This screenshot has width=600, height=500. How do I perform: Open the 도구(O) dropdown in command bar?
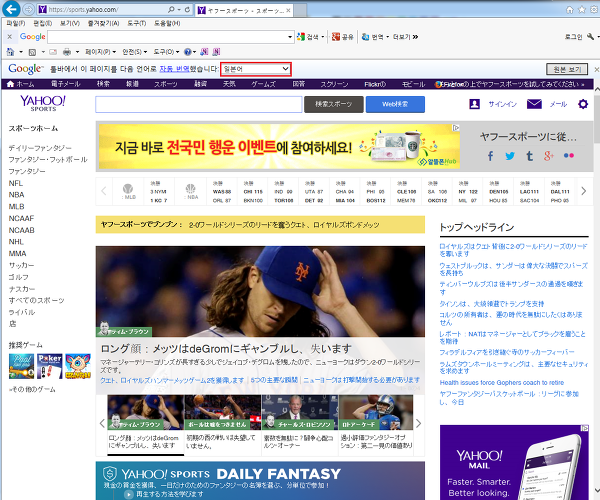pyautogui.click(x=166, y=52)
